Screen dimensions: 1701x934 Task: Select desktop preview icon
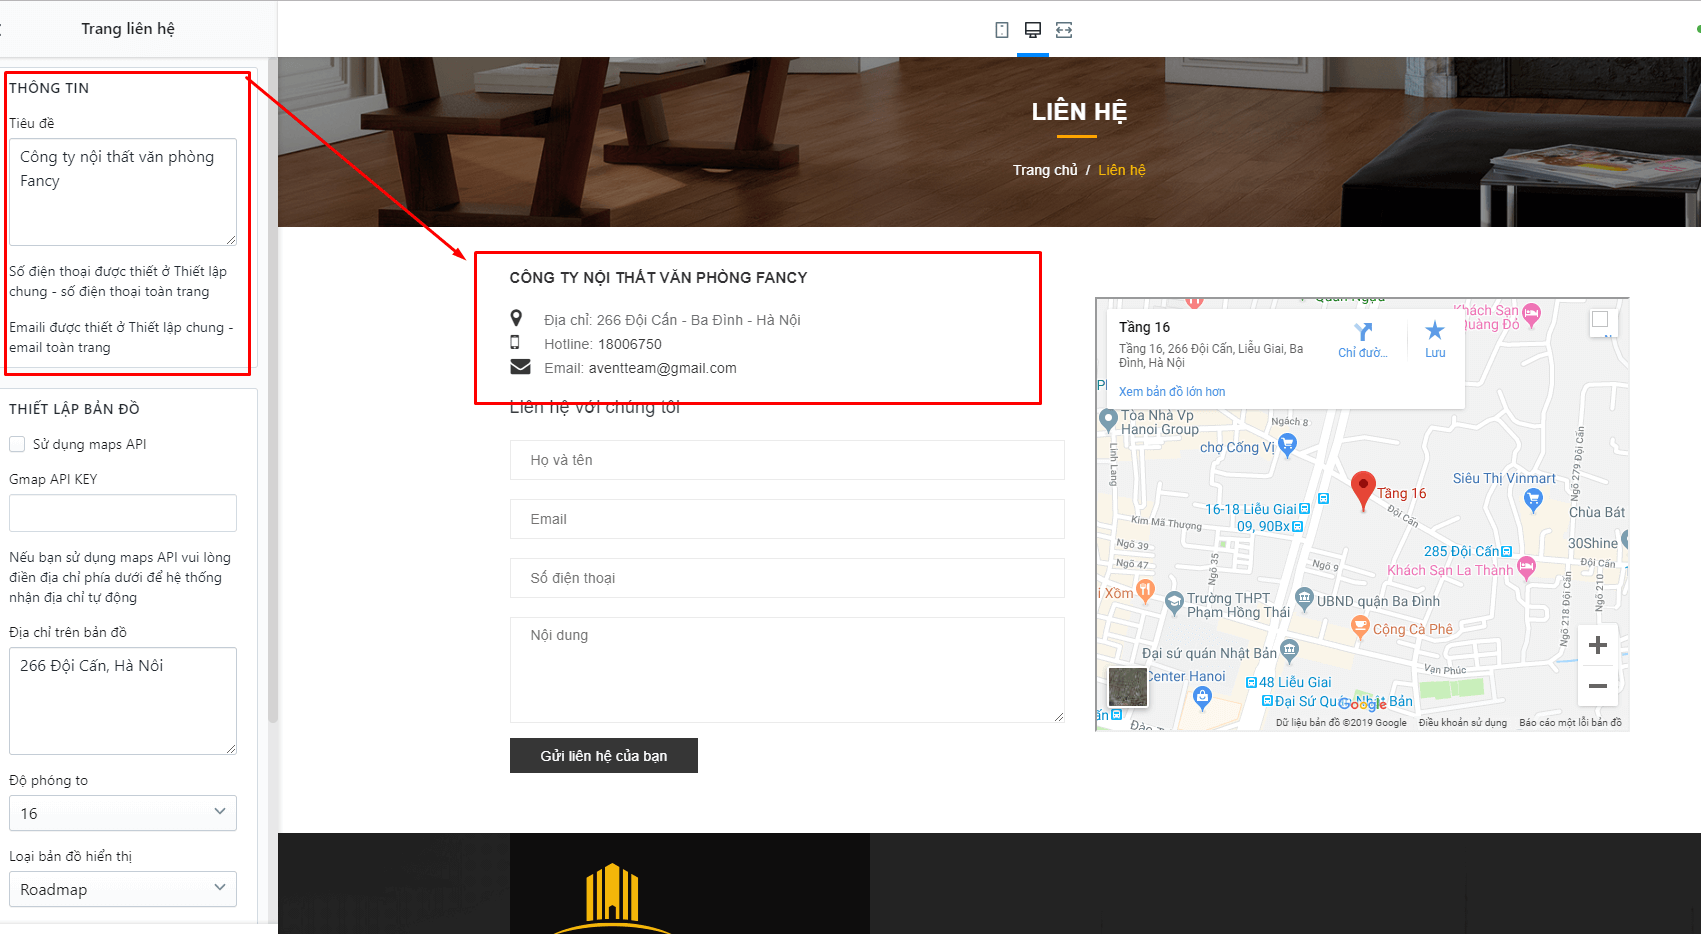(x=1033, y=30)
